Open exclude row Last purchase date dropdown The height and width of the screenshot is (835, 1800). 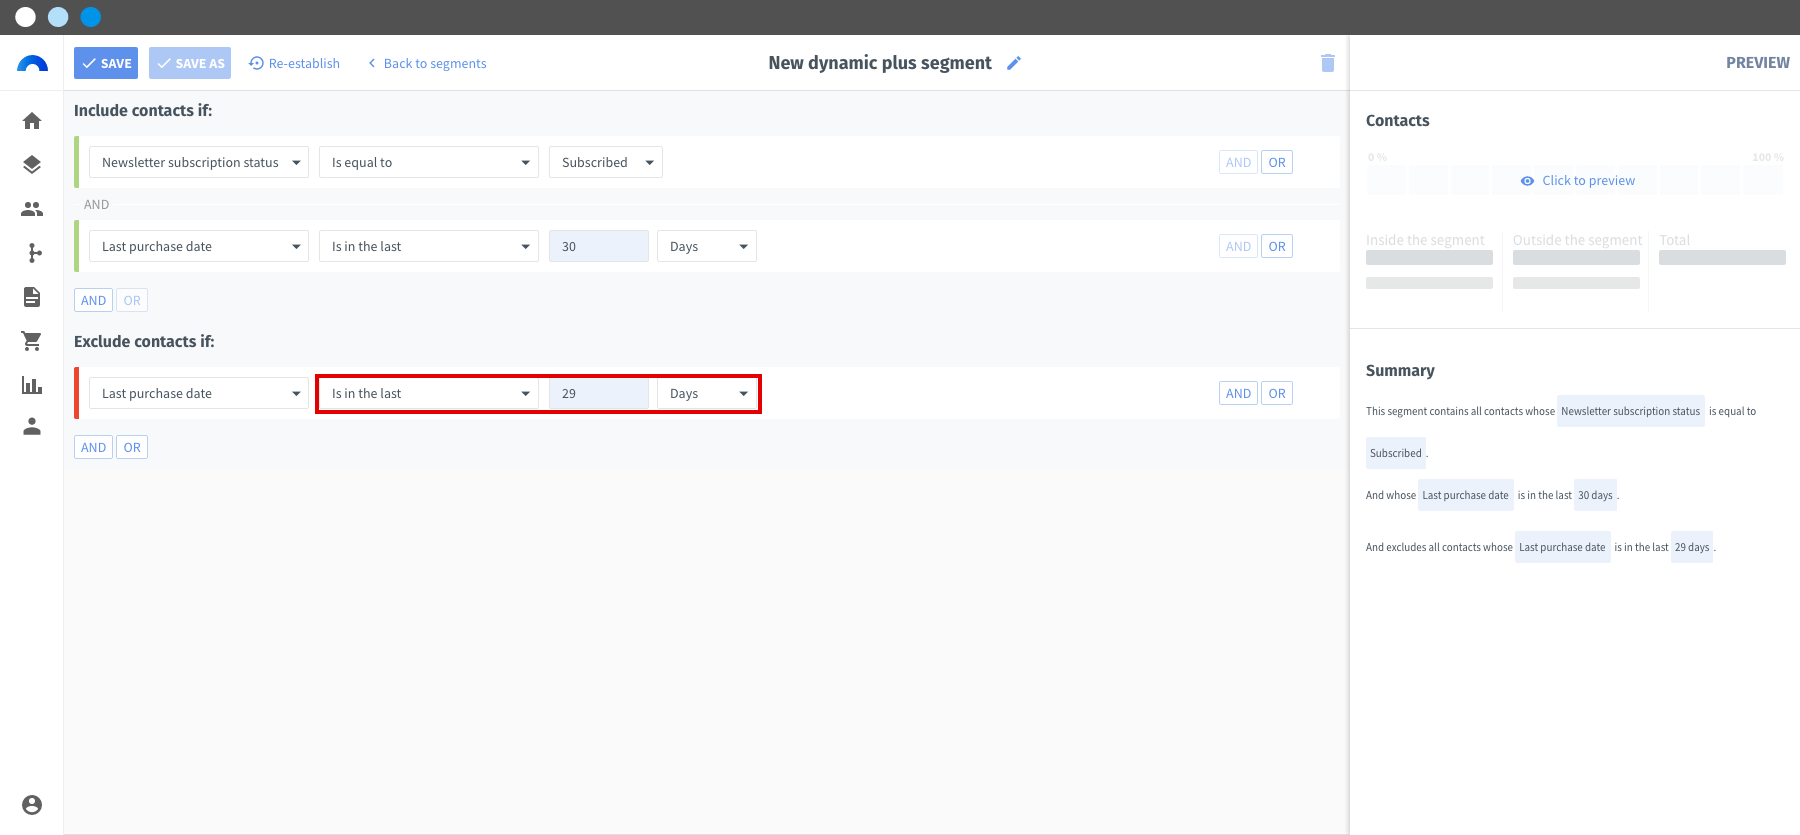[x=199, y=393]
